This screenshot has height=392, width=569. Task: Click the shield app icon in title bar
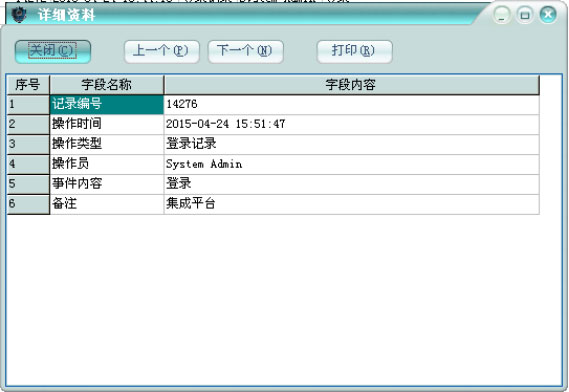click(x=18, y=15)
